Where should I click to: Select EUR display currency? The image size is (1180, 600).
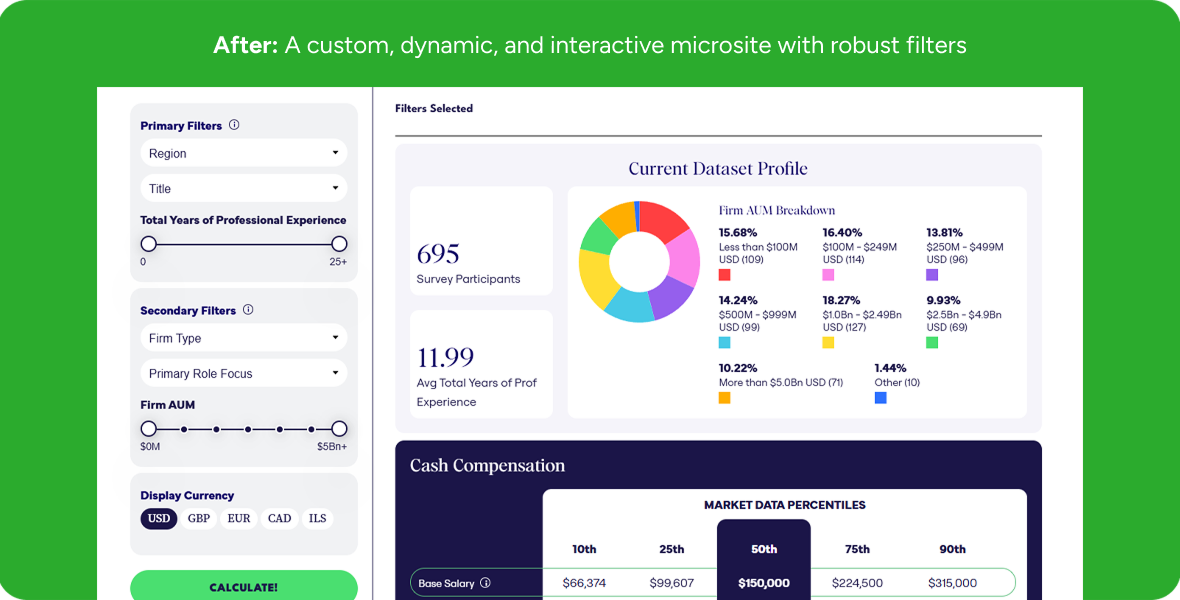point(239,519)
